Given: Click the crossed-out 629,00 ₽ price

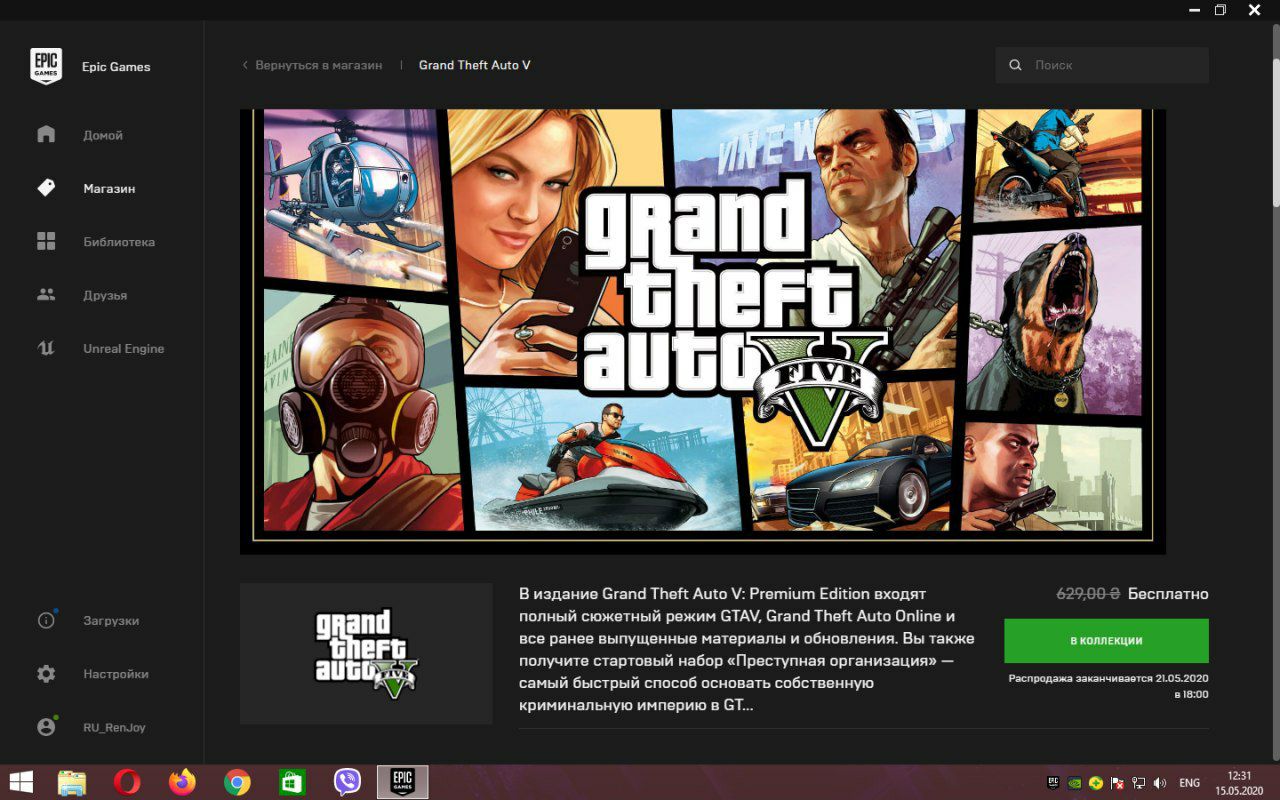Looking at the screenshot, I should coord(1088,594).
